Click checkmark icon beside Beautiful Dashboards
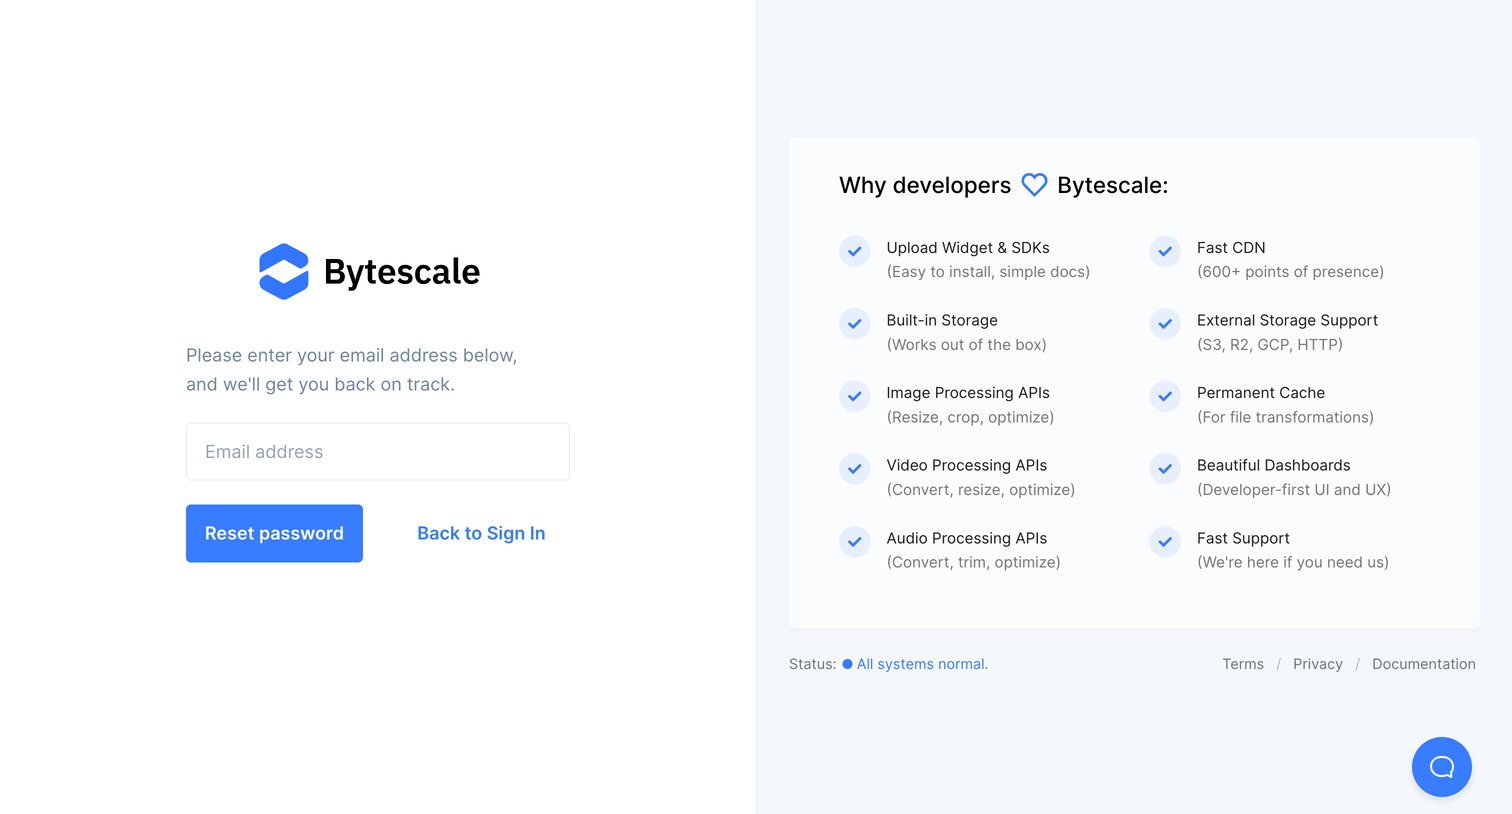The height and width of the screenshot is (814, 1512). tap(1165, 469)
